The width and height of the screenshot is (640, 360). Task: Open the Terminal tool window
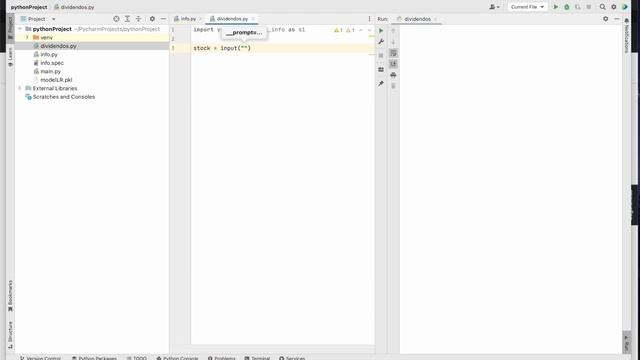(x=257, y=358)
